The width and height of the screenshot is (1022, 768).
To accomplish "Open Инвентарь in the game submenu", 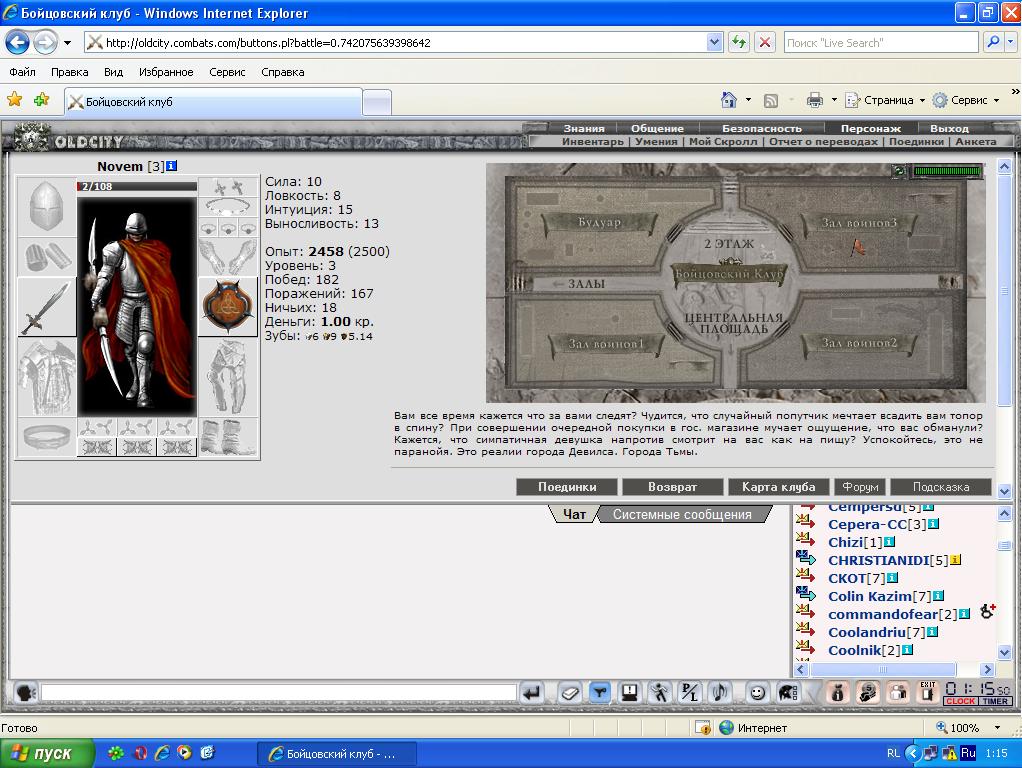I will 592,141.
